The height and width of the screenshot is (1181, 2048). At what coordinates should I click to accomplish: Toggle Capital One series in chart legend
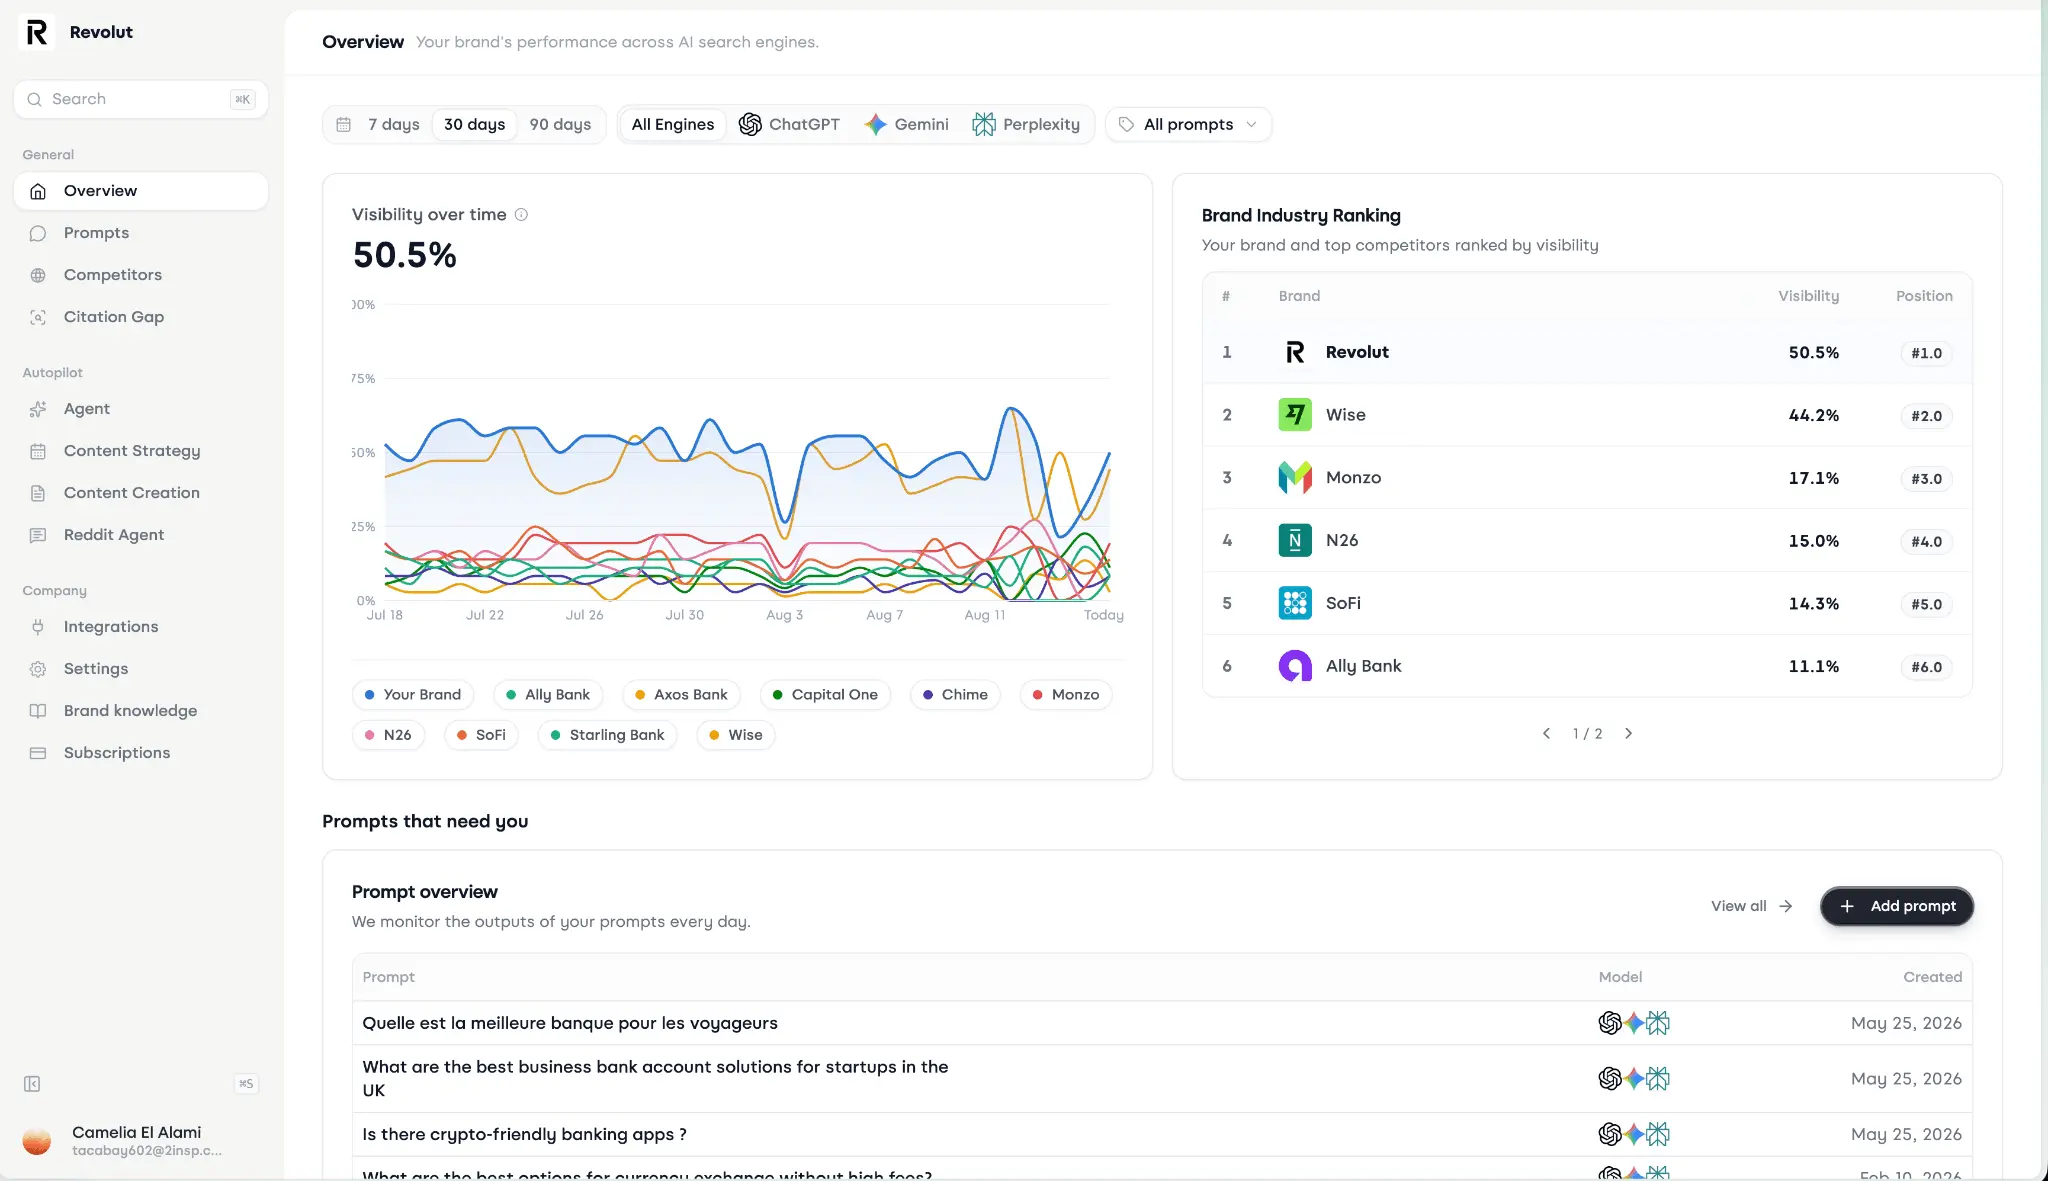point(825,695)
